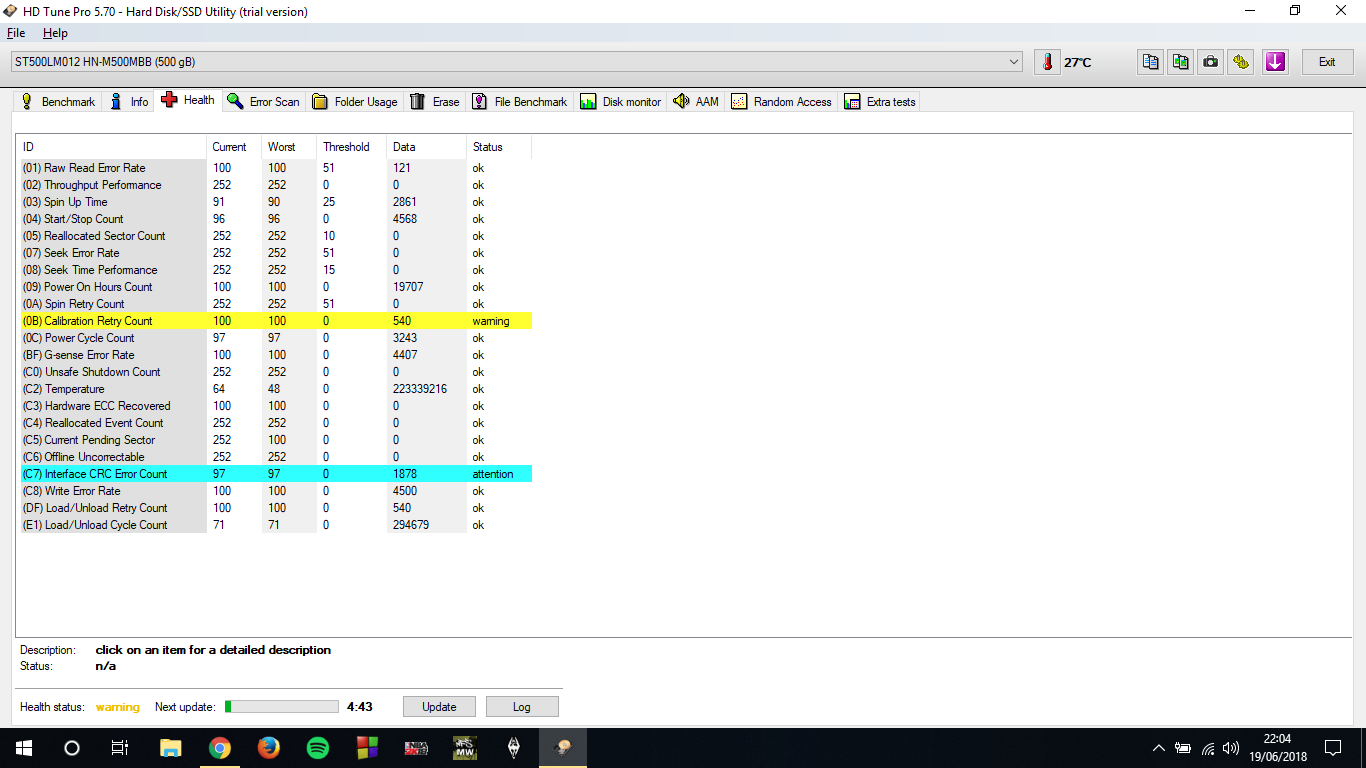The width and height of the screenshot is (1366, 768).
Task: Click the Worst column header
Action: pyautogui.click(x=289, y=147)
